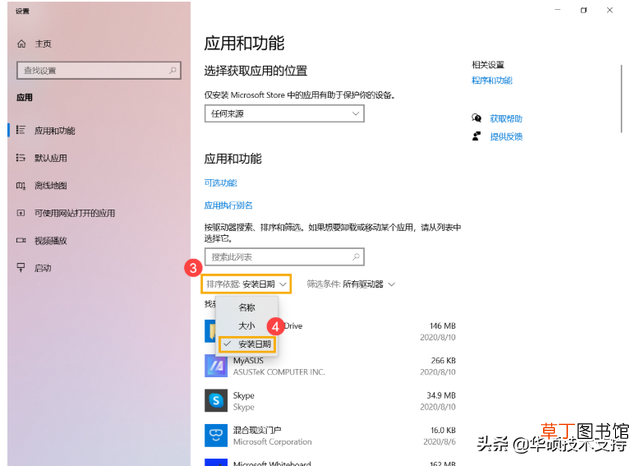This screenshot has height=466, width=640.
Task: Go to 离线地图 in the sidebar
Action: click(x=51, y=186)
